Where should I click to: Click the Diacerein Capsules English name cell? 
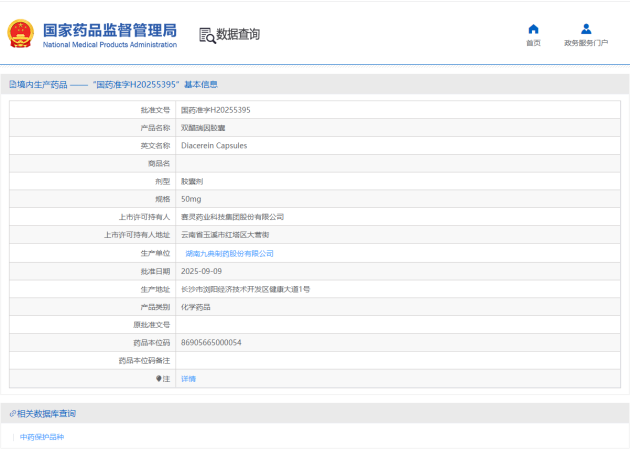click(213, 146)
